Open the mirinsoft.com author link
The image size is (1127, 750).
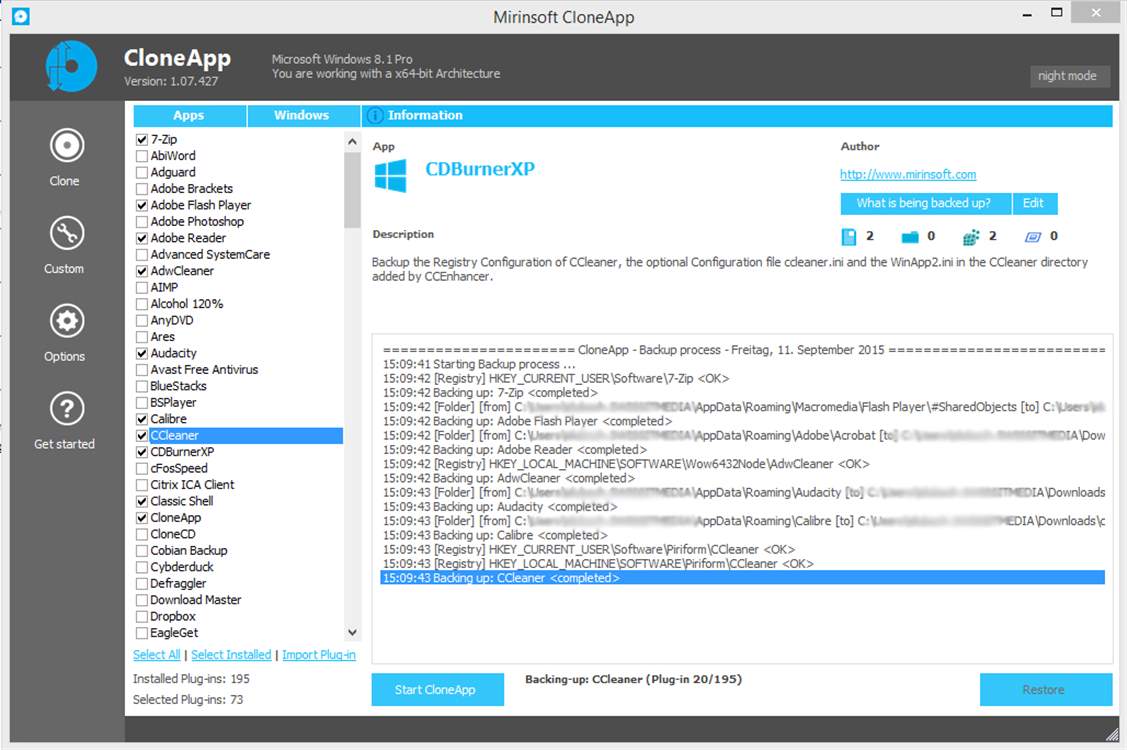[x=908, y=175]
